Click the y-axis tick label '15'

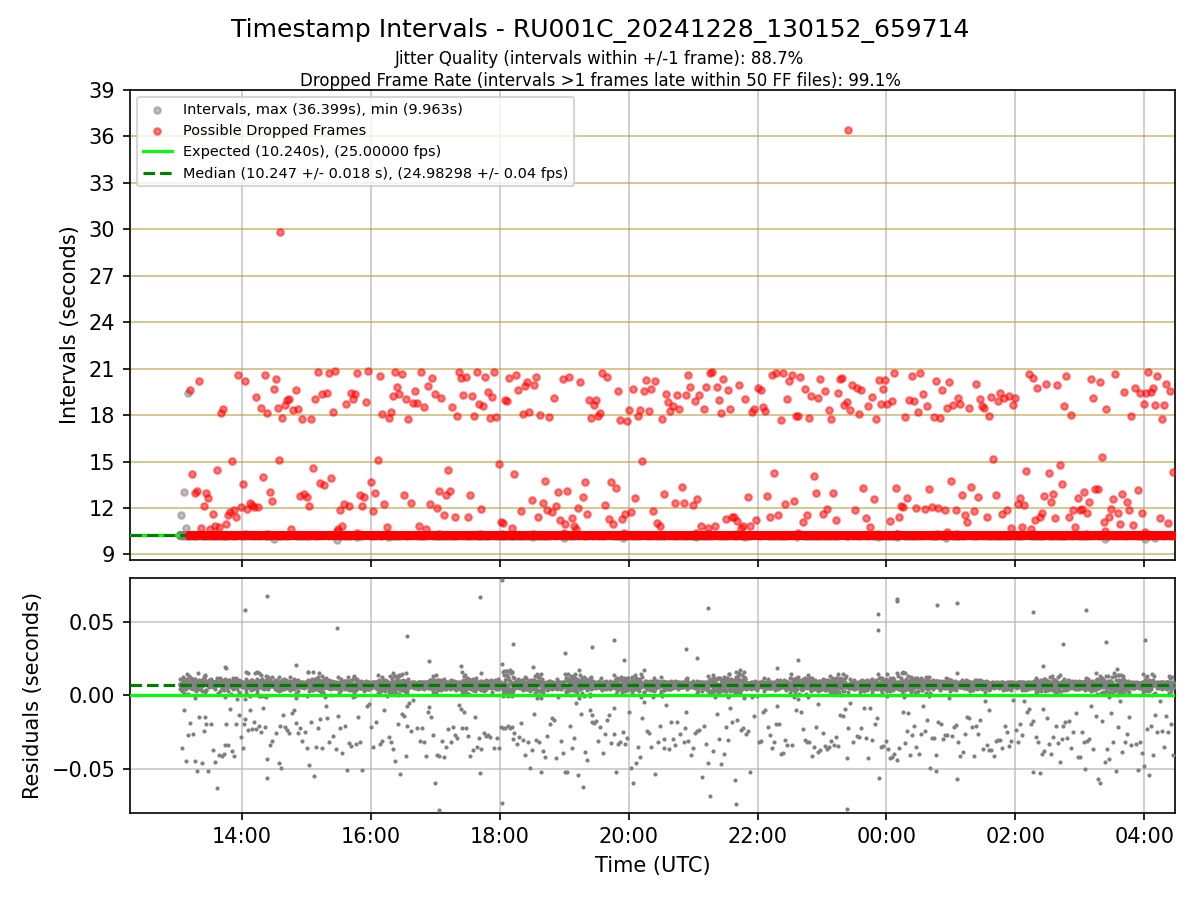coord(103,462)
